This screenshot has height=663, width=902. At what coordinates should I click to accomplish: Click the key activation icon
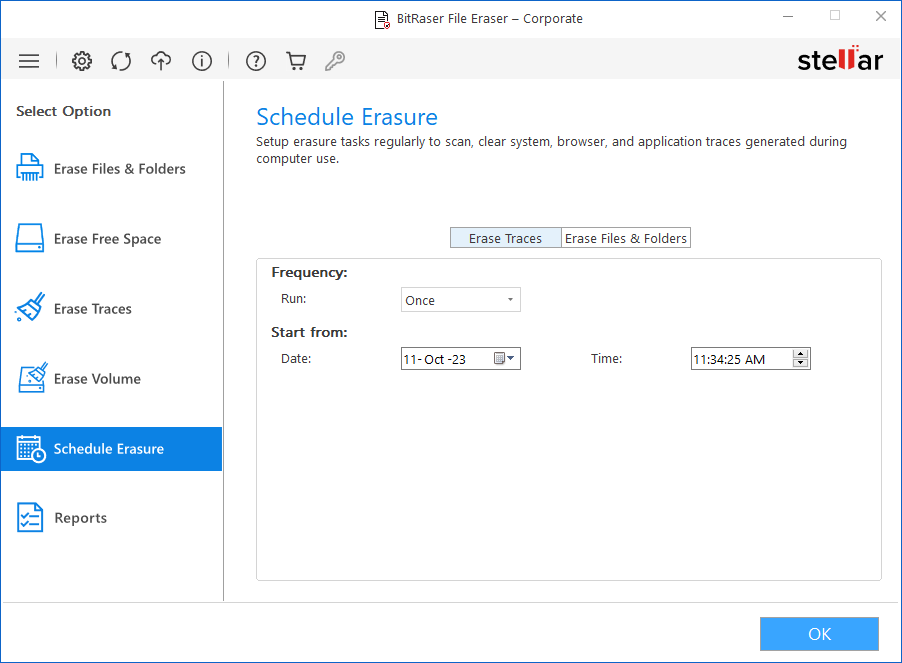(x=335, y=61)
